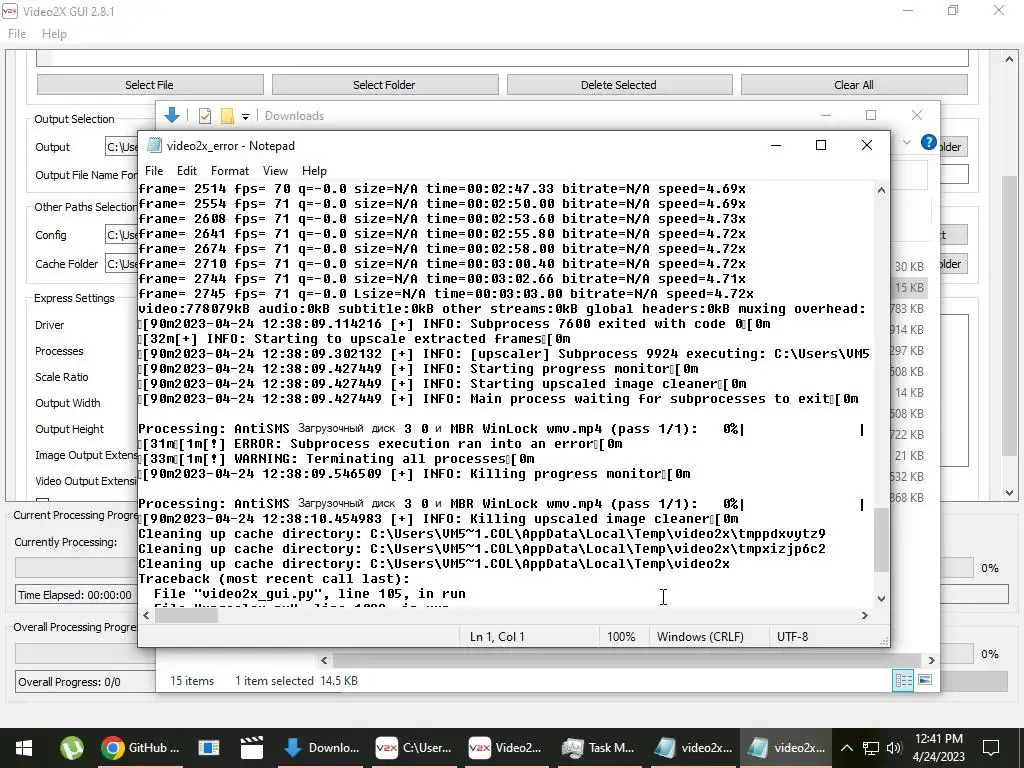This screenshot has height=768, width=1024.
Task: Switch to Video2... taskbar item
Action: [505, 748]
